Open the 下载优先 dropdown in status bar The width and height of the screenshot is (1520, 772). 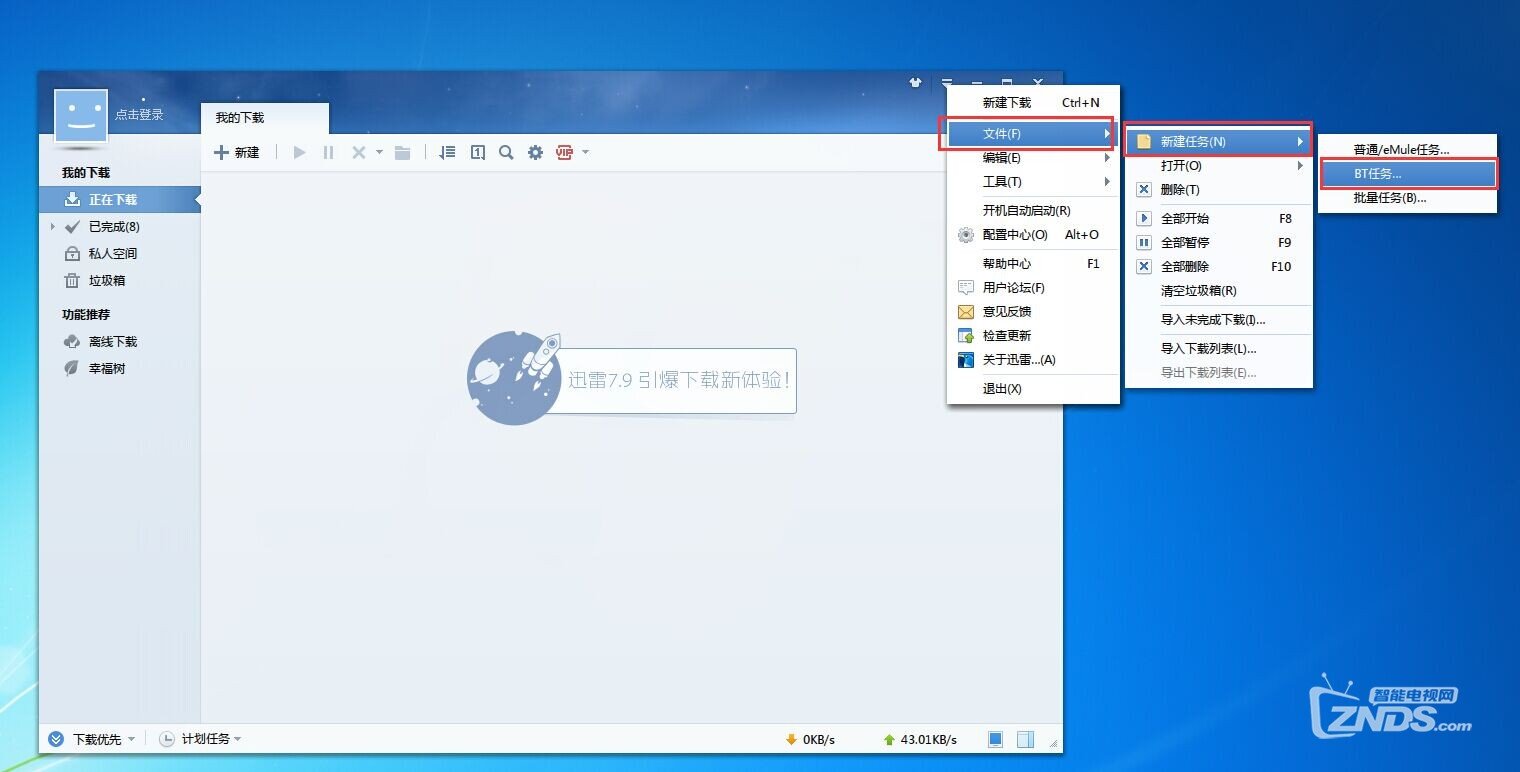coord(91,739)
